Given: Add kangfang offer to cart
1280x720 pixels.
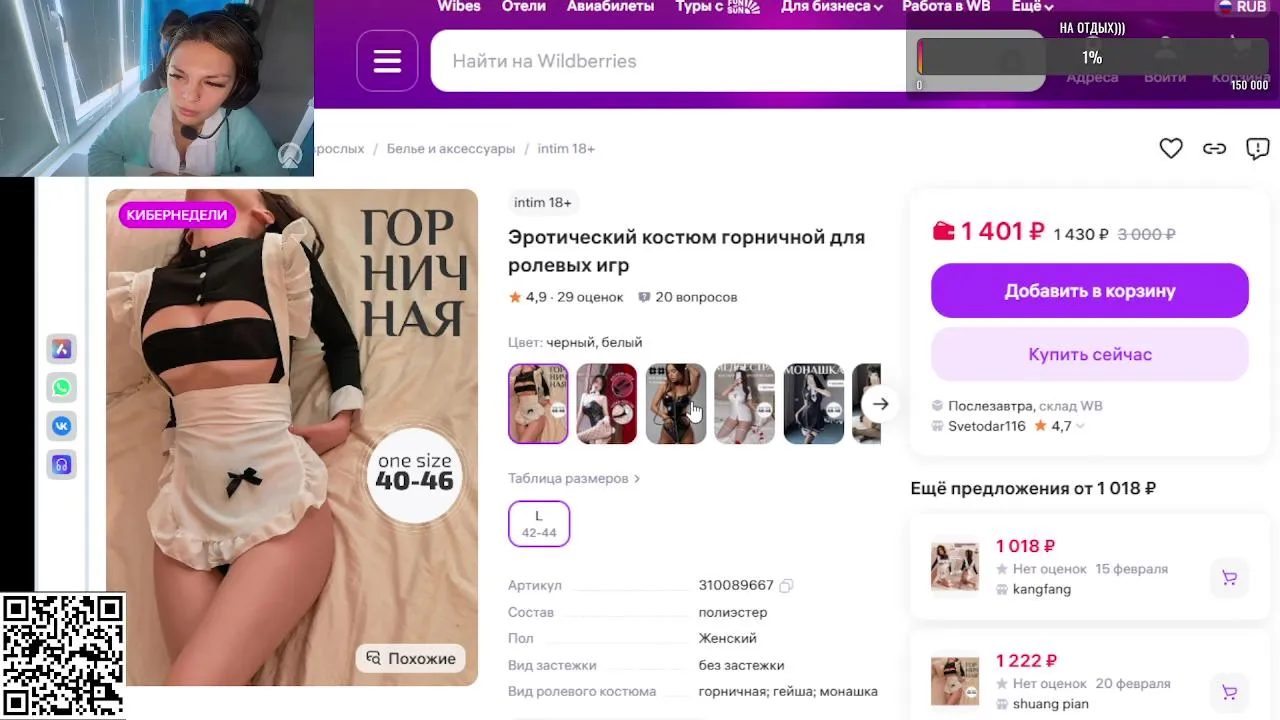Looking at the screenshot, I should coord(1229,577).
